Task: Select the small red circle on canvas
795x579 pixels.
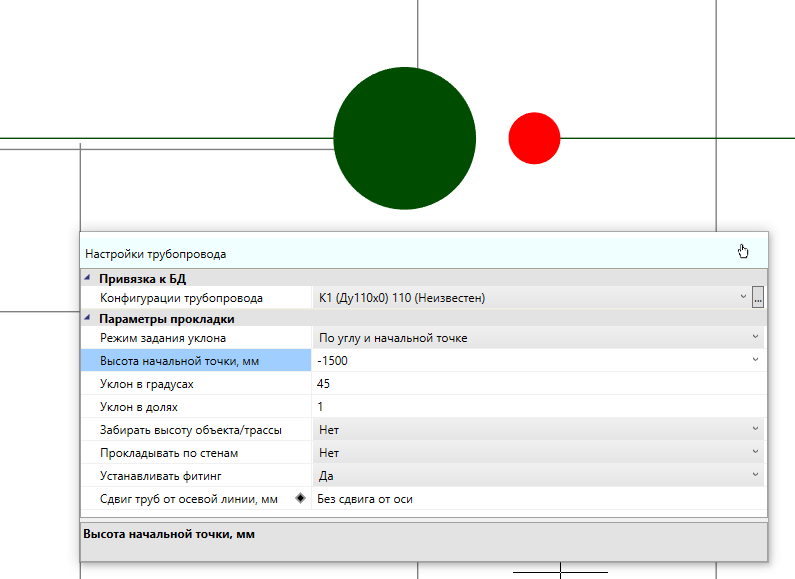Action: 534,138
